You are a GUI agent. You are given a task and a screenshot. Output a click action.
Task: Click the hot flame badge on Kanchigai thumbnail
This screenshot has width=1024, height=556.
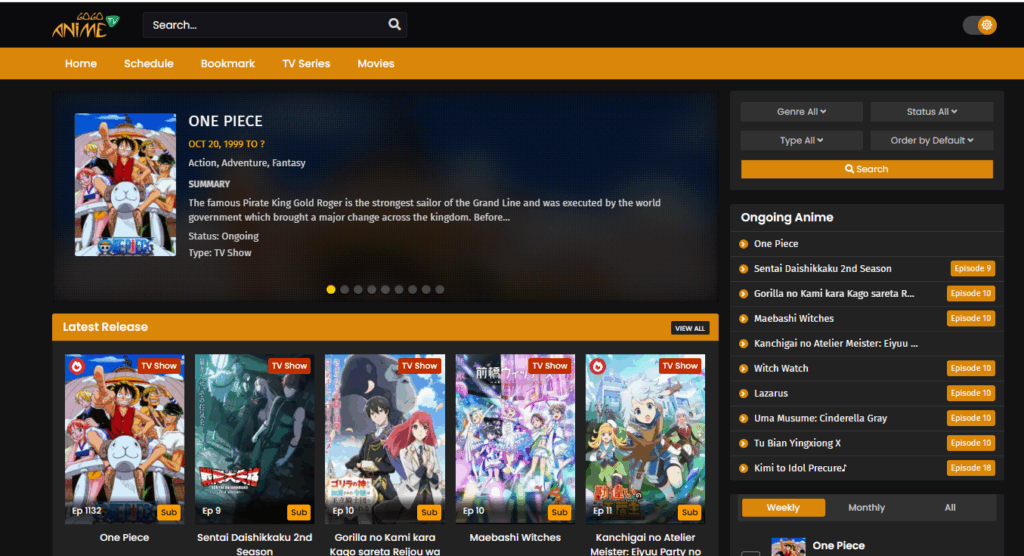tap(597, 366)
